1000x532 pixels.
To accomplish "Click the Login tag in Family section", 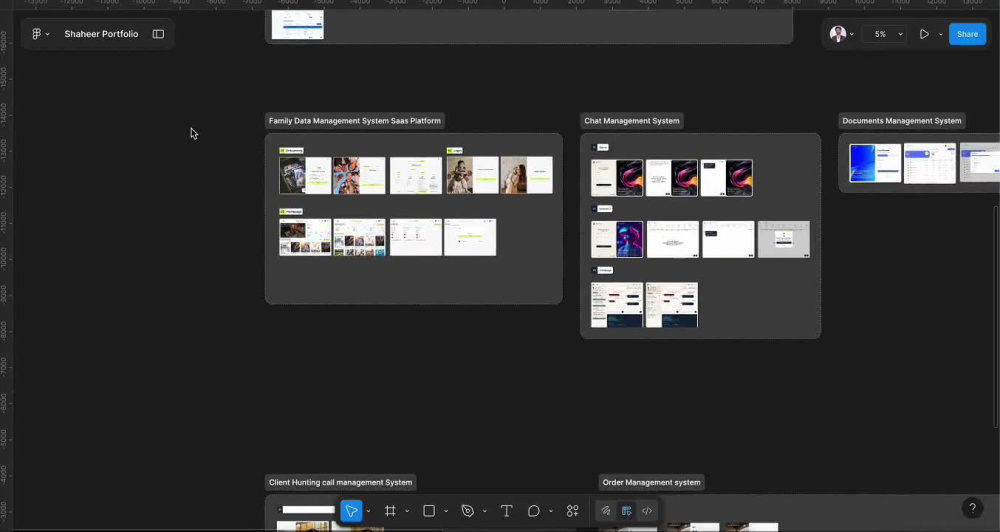I will coord(455,151).
